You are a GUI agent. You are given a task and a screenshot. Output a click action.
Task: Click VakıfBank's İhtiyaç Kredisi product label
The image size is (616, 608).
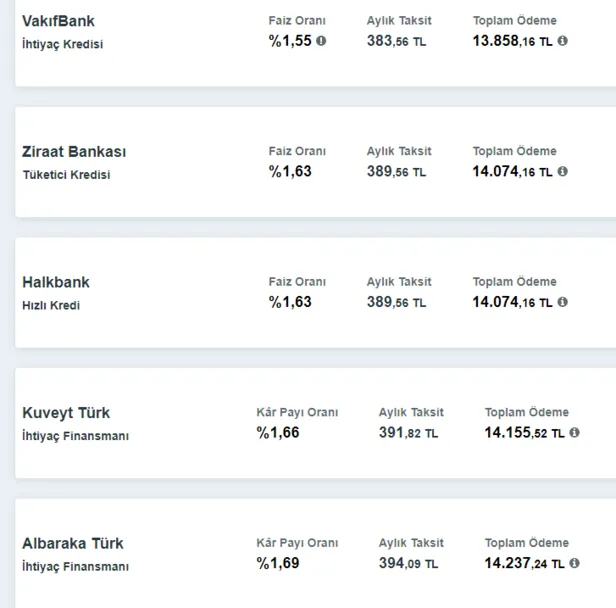coord(63,44)
